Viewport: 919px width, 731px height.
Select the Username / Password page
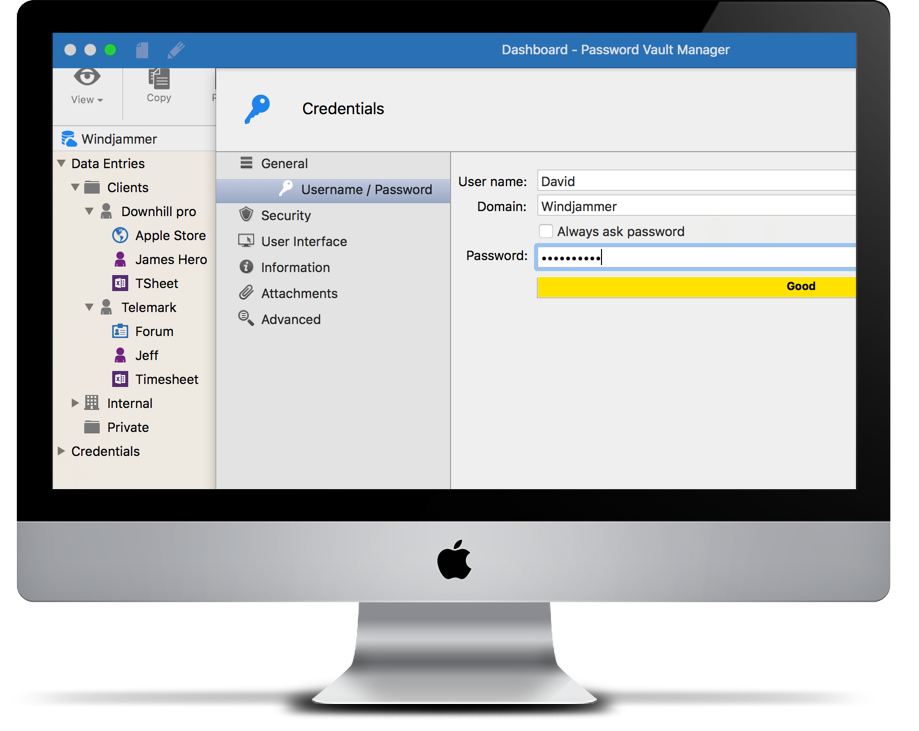pos(333,189)
